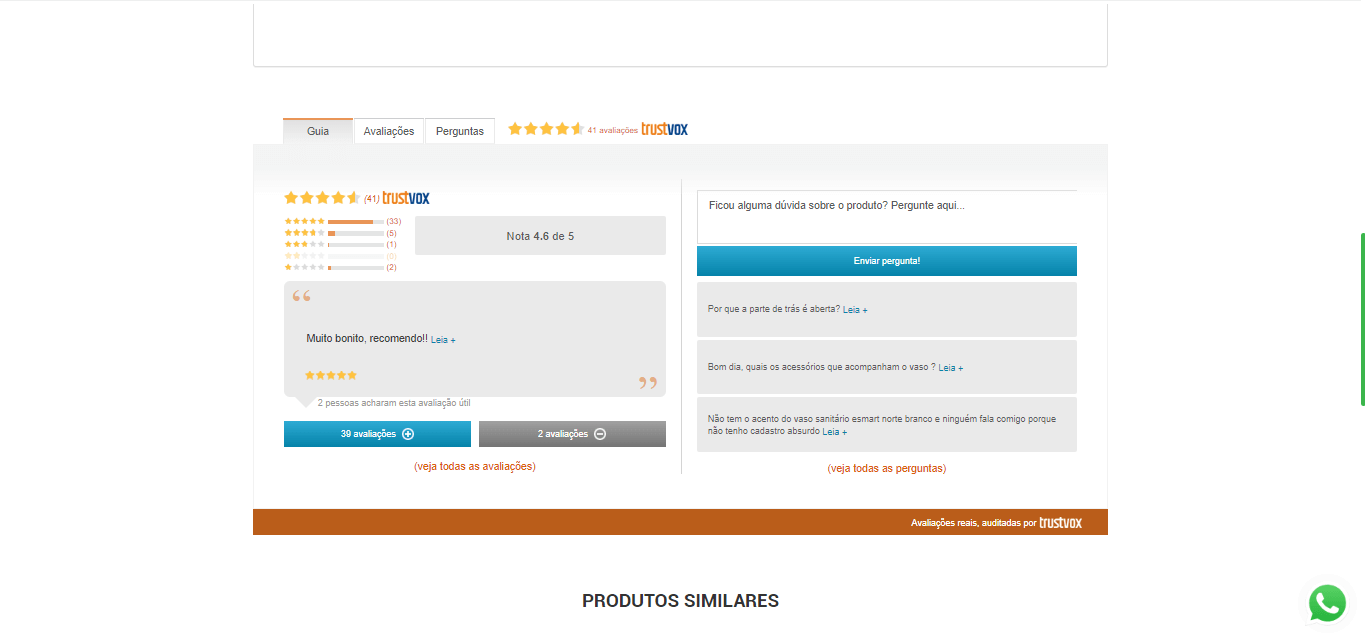Click the star rating next to the tabs
1365x633 pixels.
coord(545,129)
